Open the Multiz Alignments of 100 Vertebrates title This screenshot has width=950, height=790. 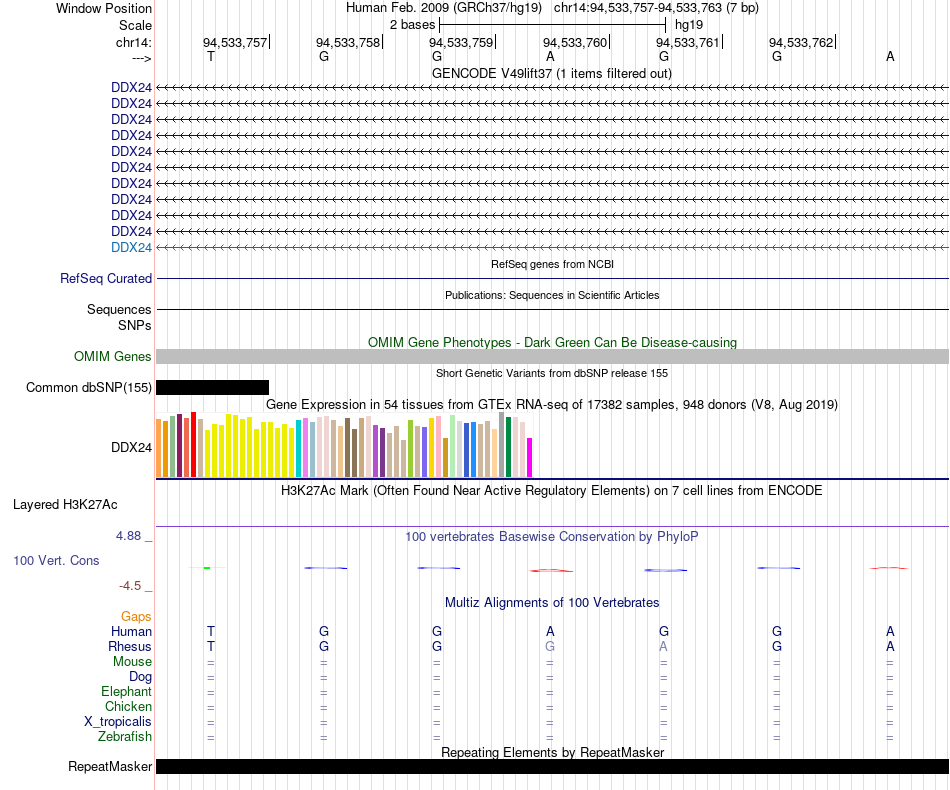coord(552,602)
